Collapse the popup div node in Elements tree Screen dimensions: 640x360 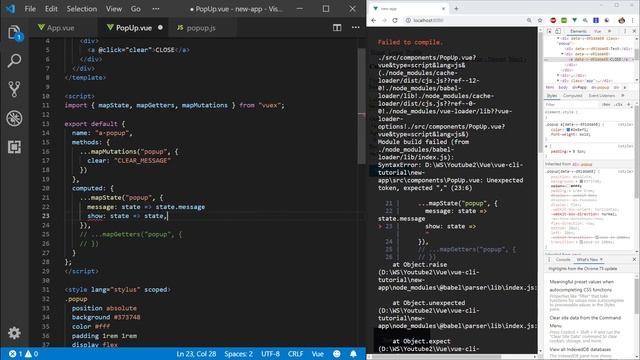[x=558, y=38]
